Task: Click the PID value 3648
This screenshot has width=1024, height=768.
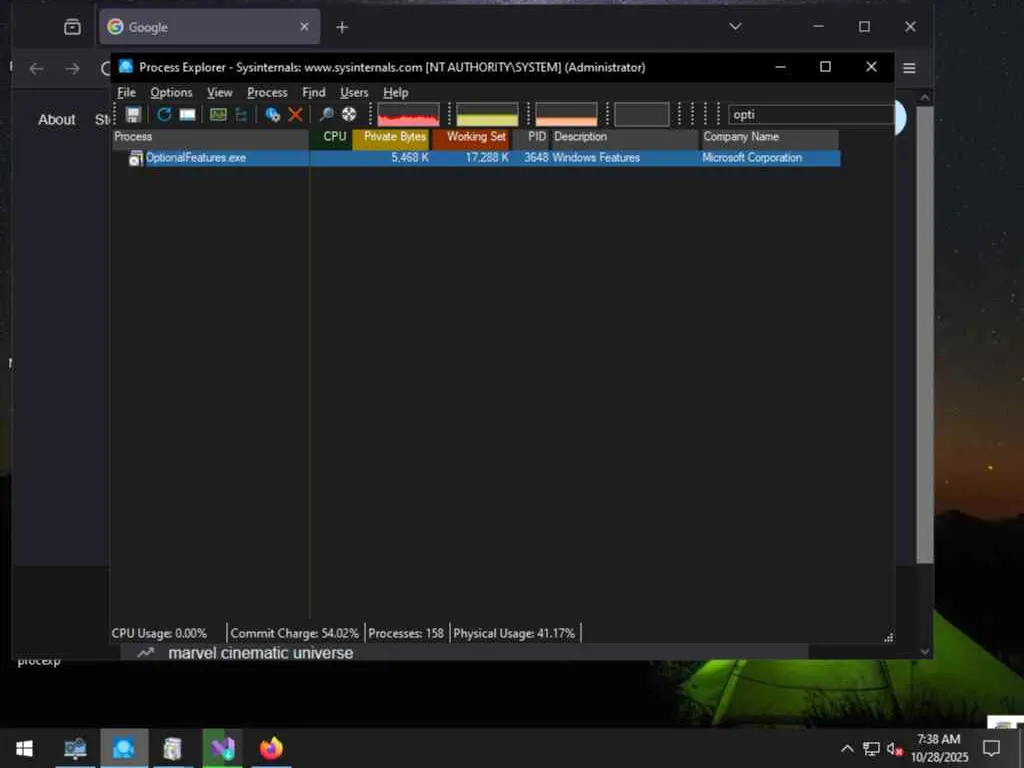Action: coord(536,158)
